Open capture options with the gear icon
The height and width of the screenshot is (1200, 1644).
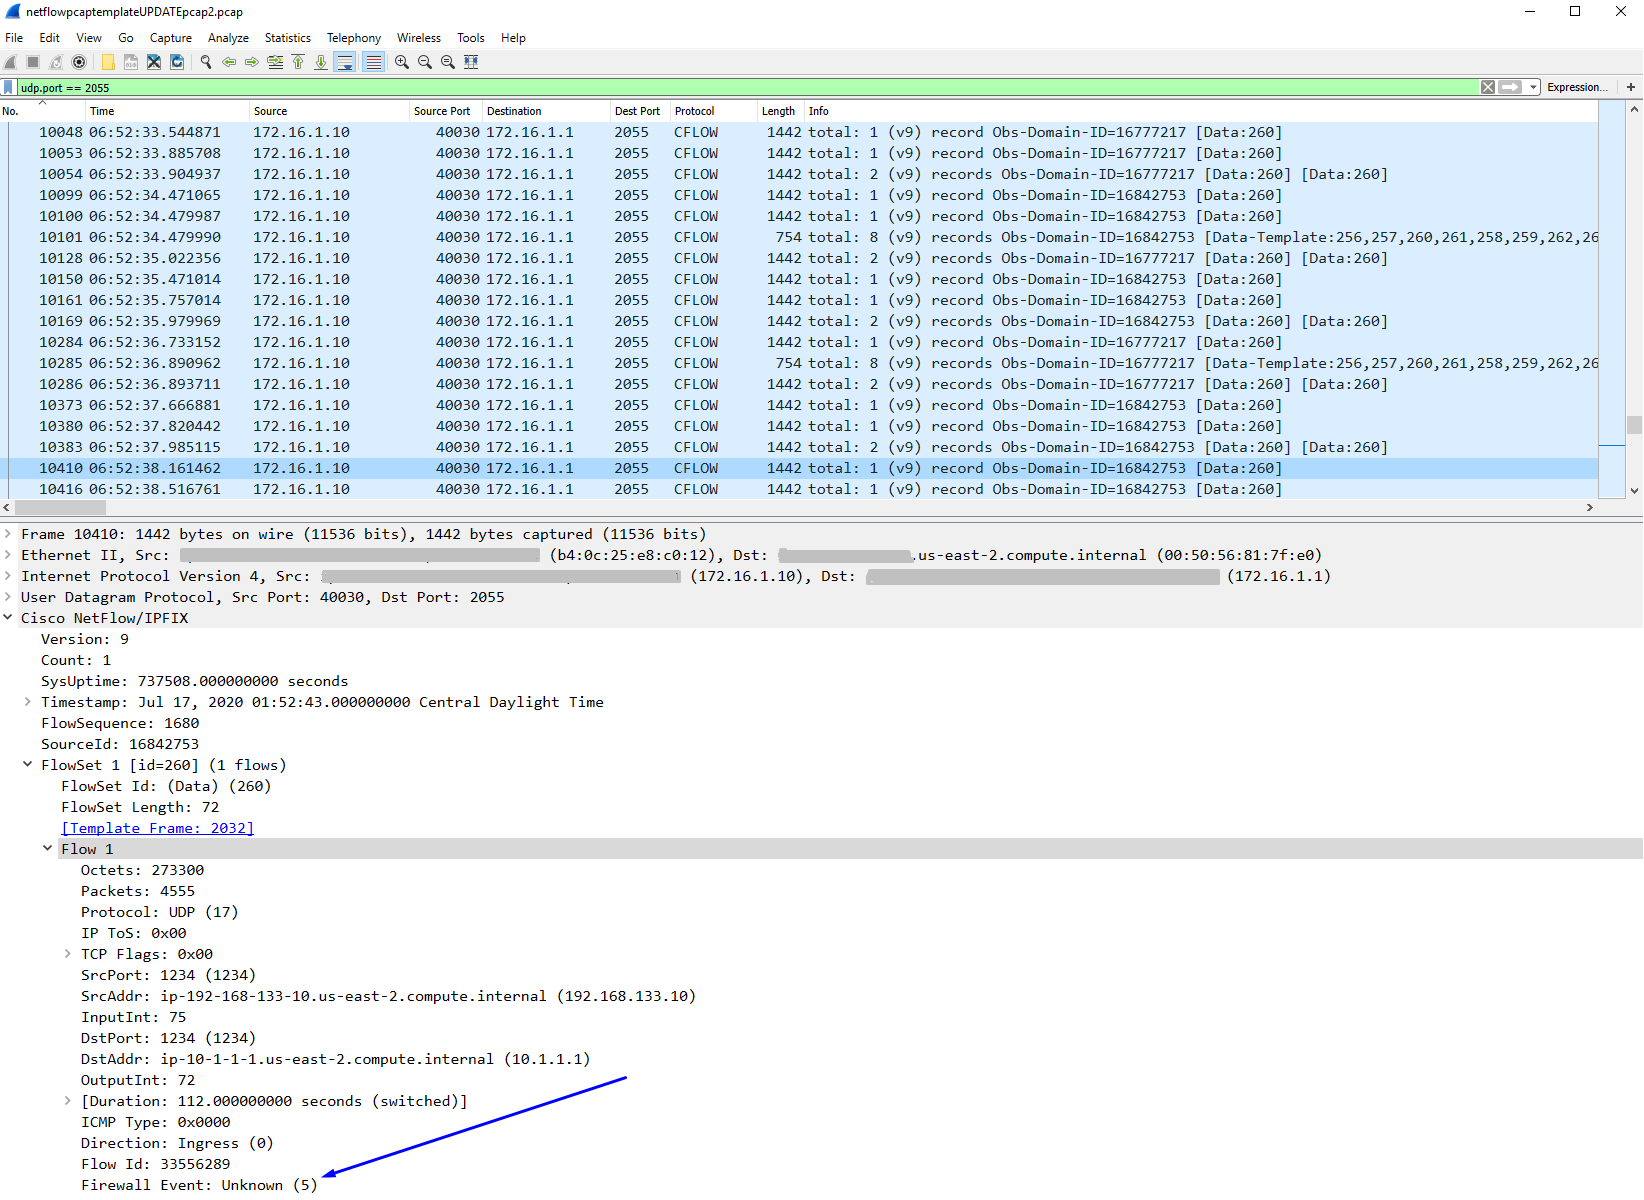pos(80,62)
